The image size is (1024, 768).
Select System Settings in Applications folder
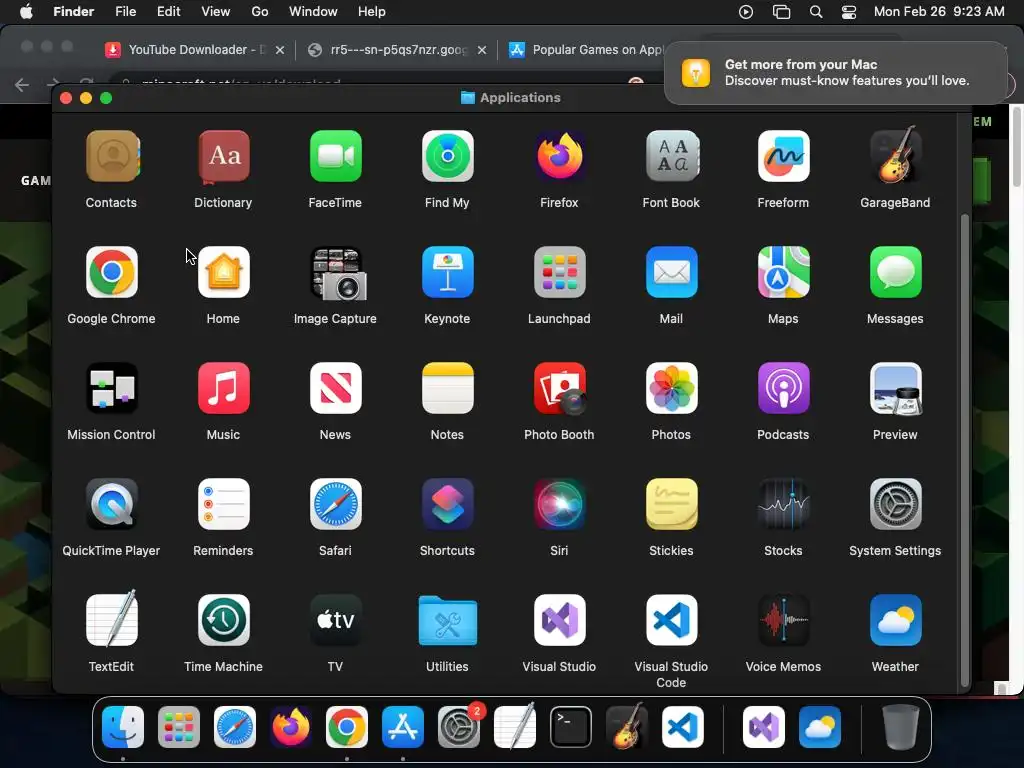pos(895,504)
